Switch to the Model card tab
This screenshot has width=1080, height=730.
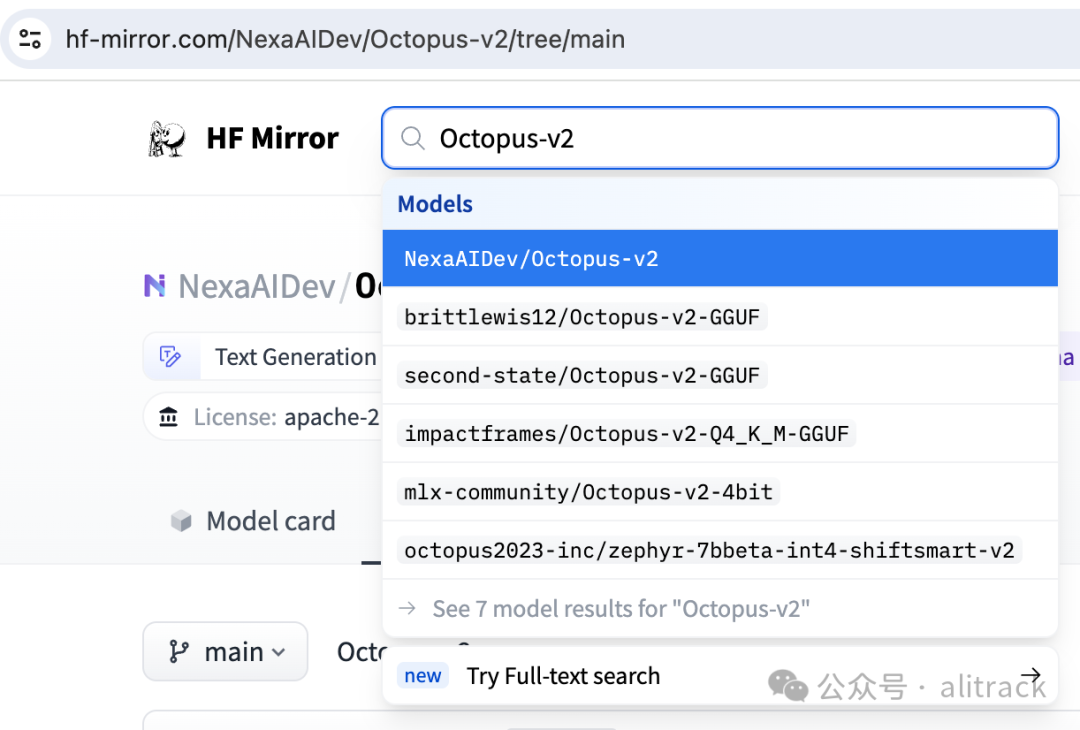253,521
